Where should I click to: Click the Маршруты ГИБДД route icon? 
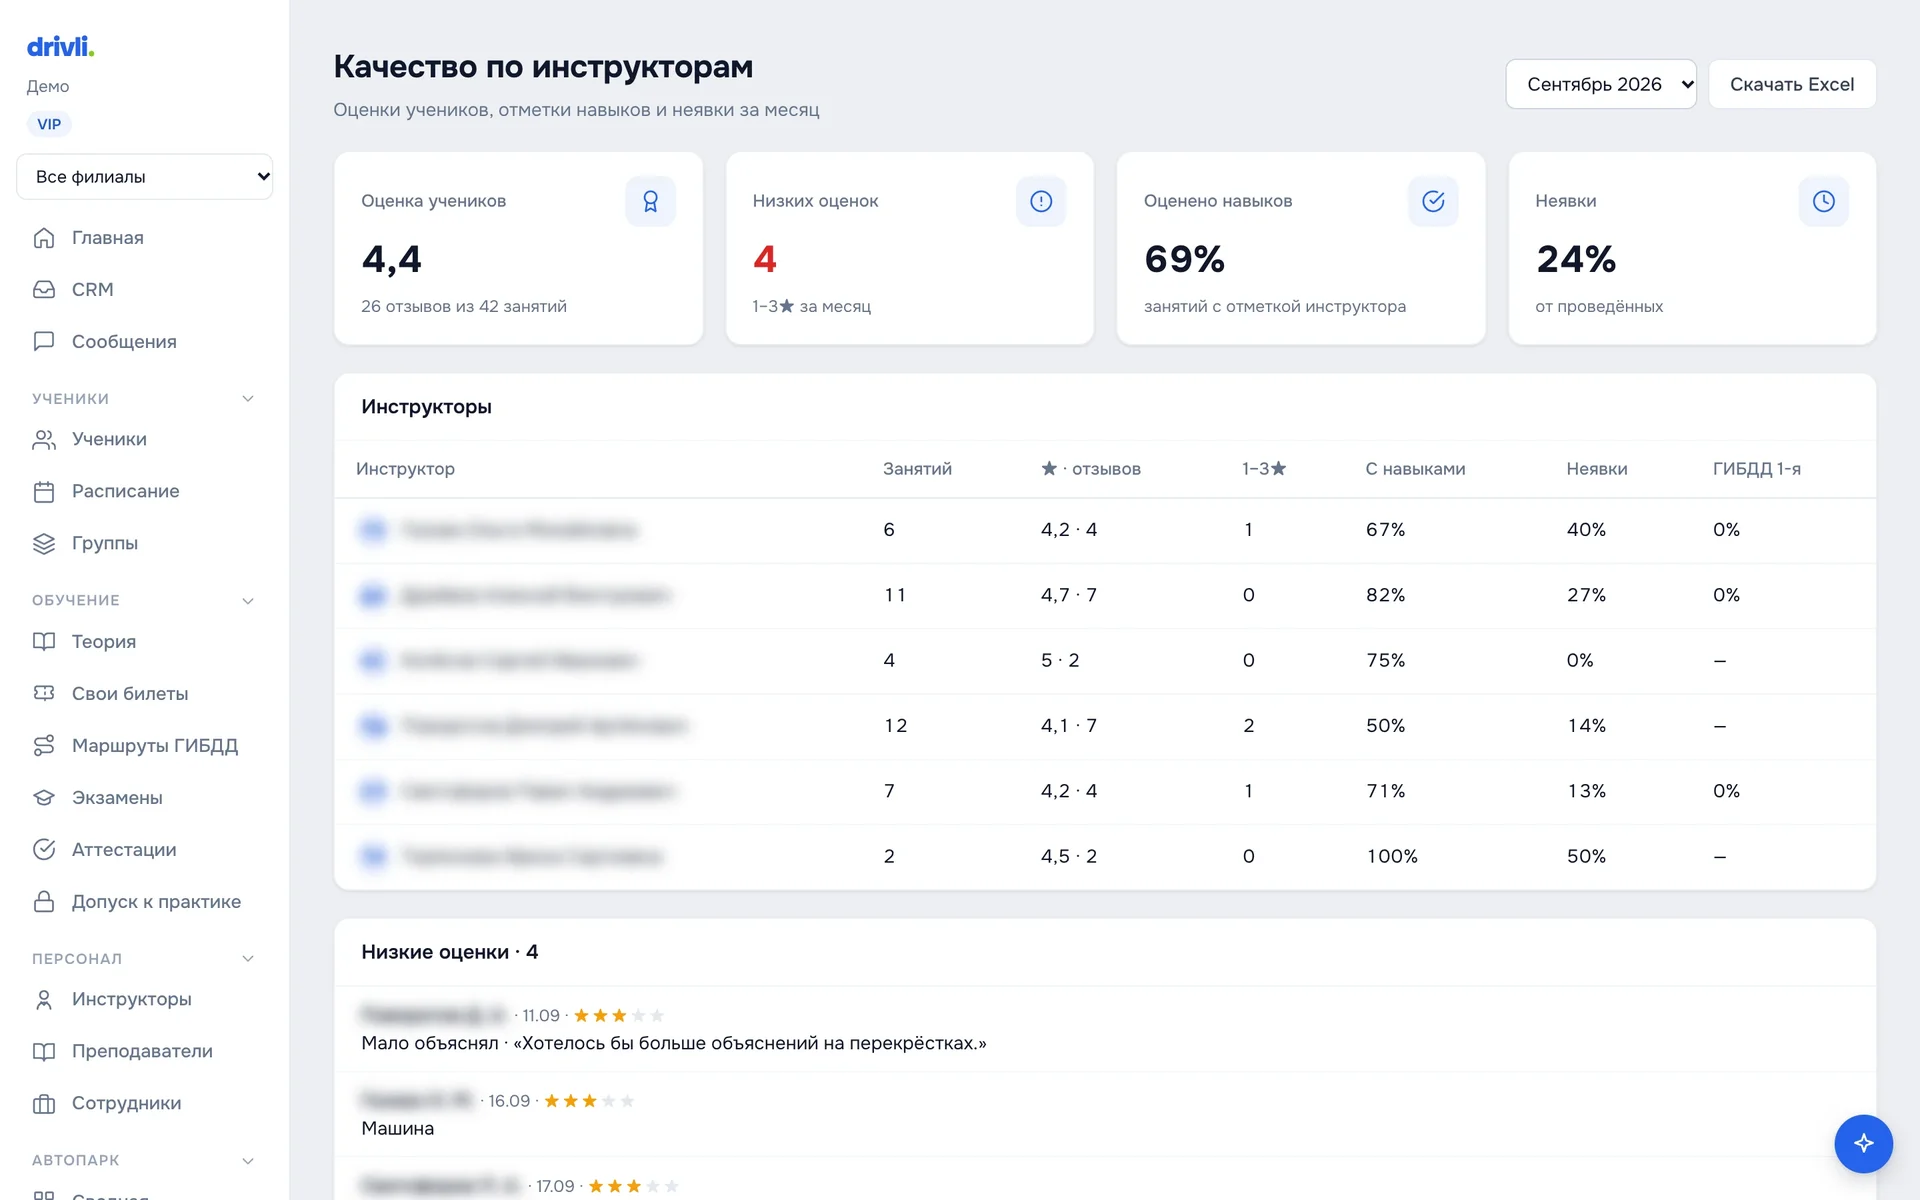[44, 746]
